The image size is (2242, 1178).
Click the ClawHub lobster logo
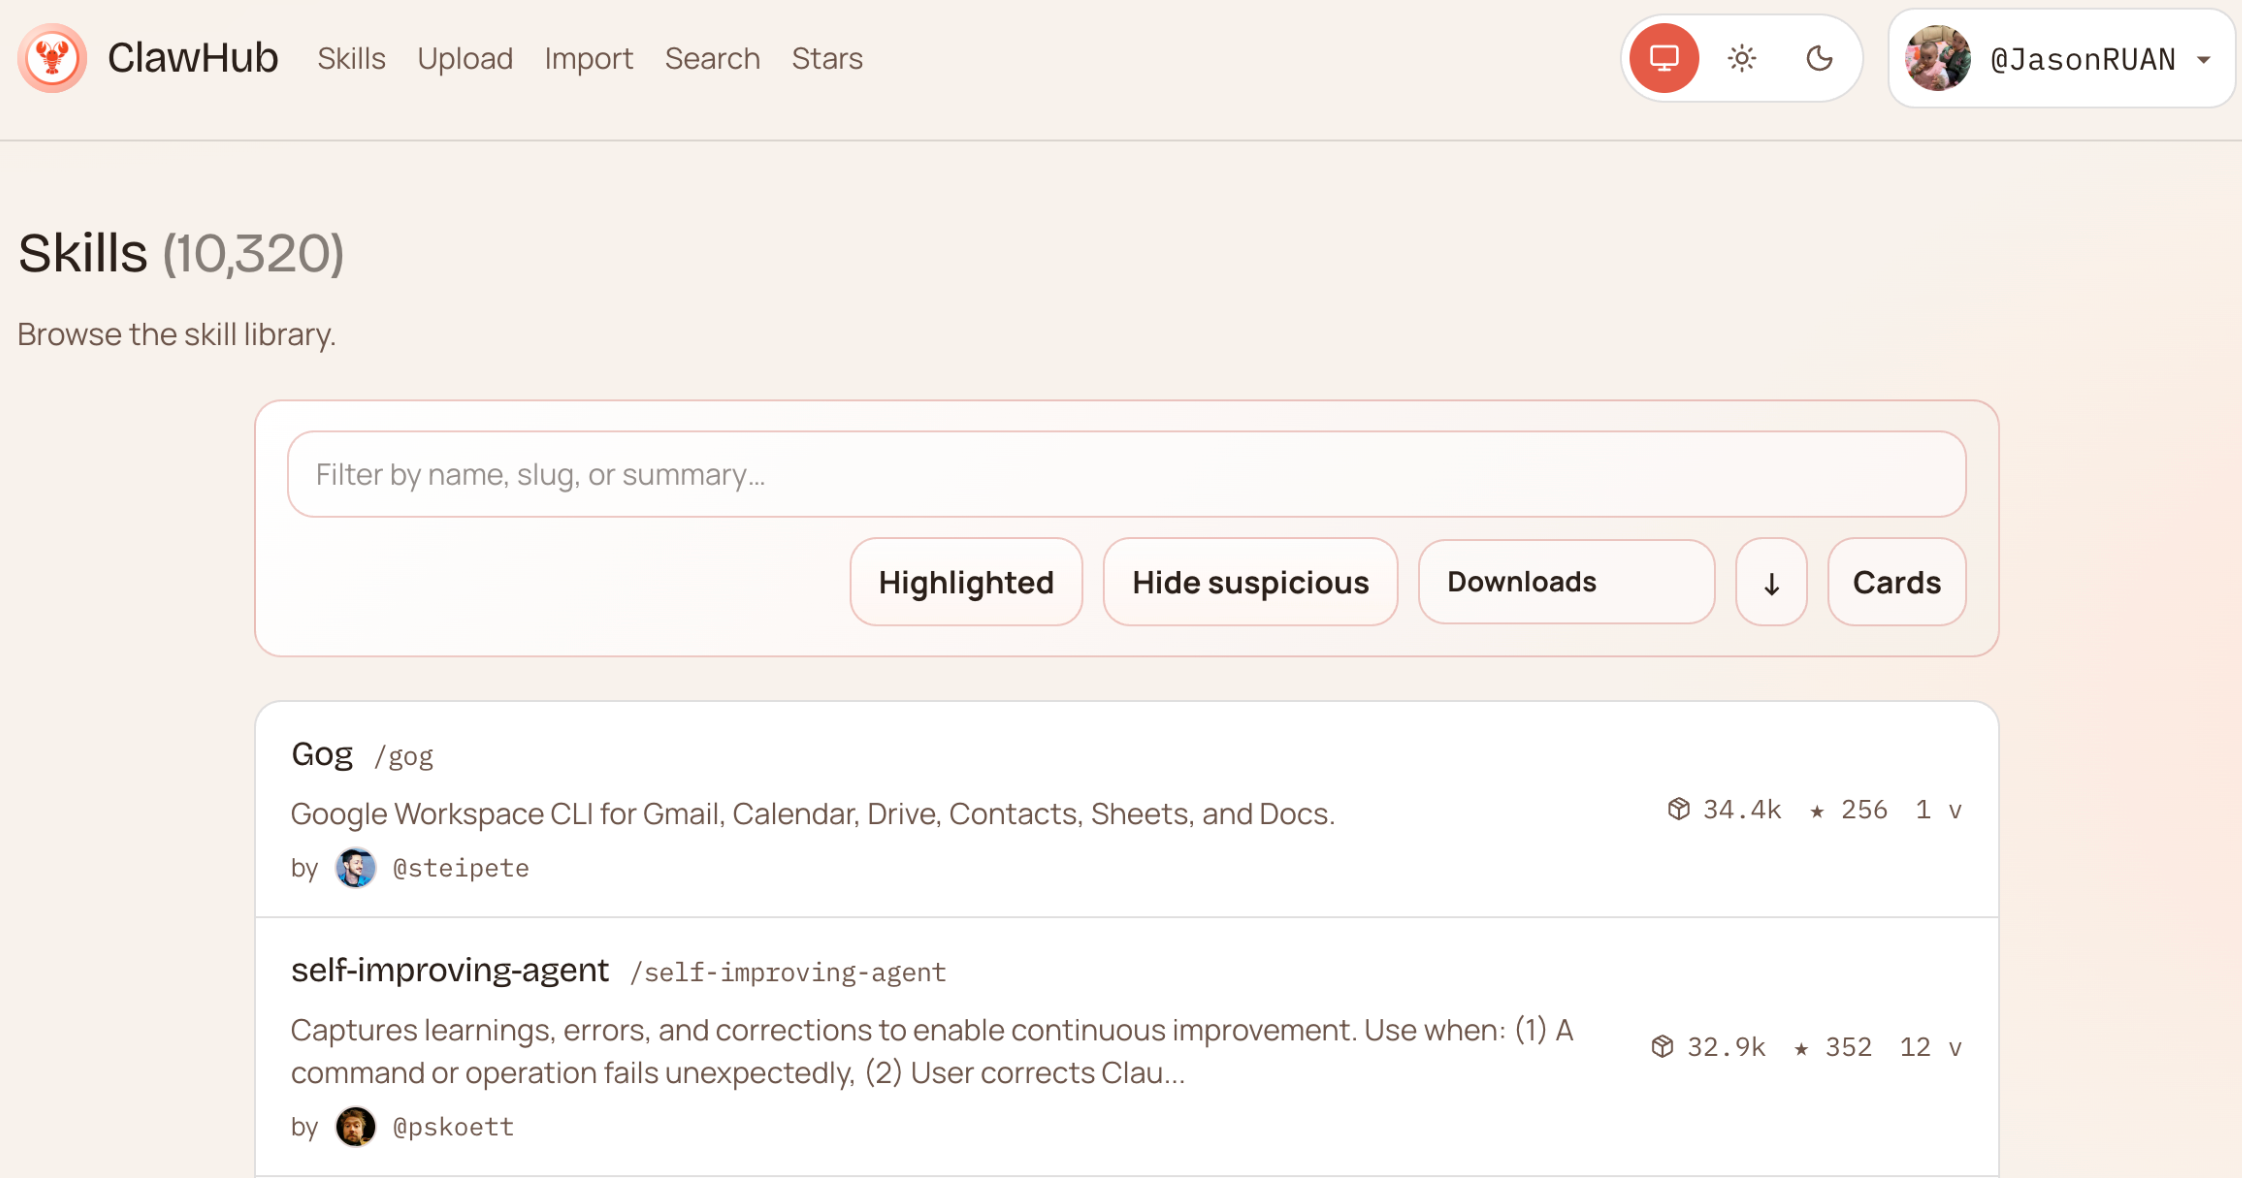coord(52,57)
